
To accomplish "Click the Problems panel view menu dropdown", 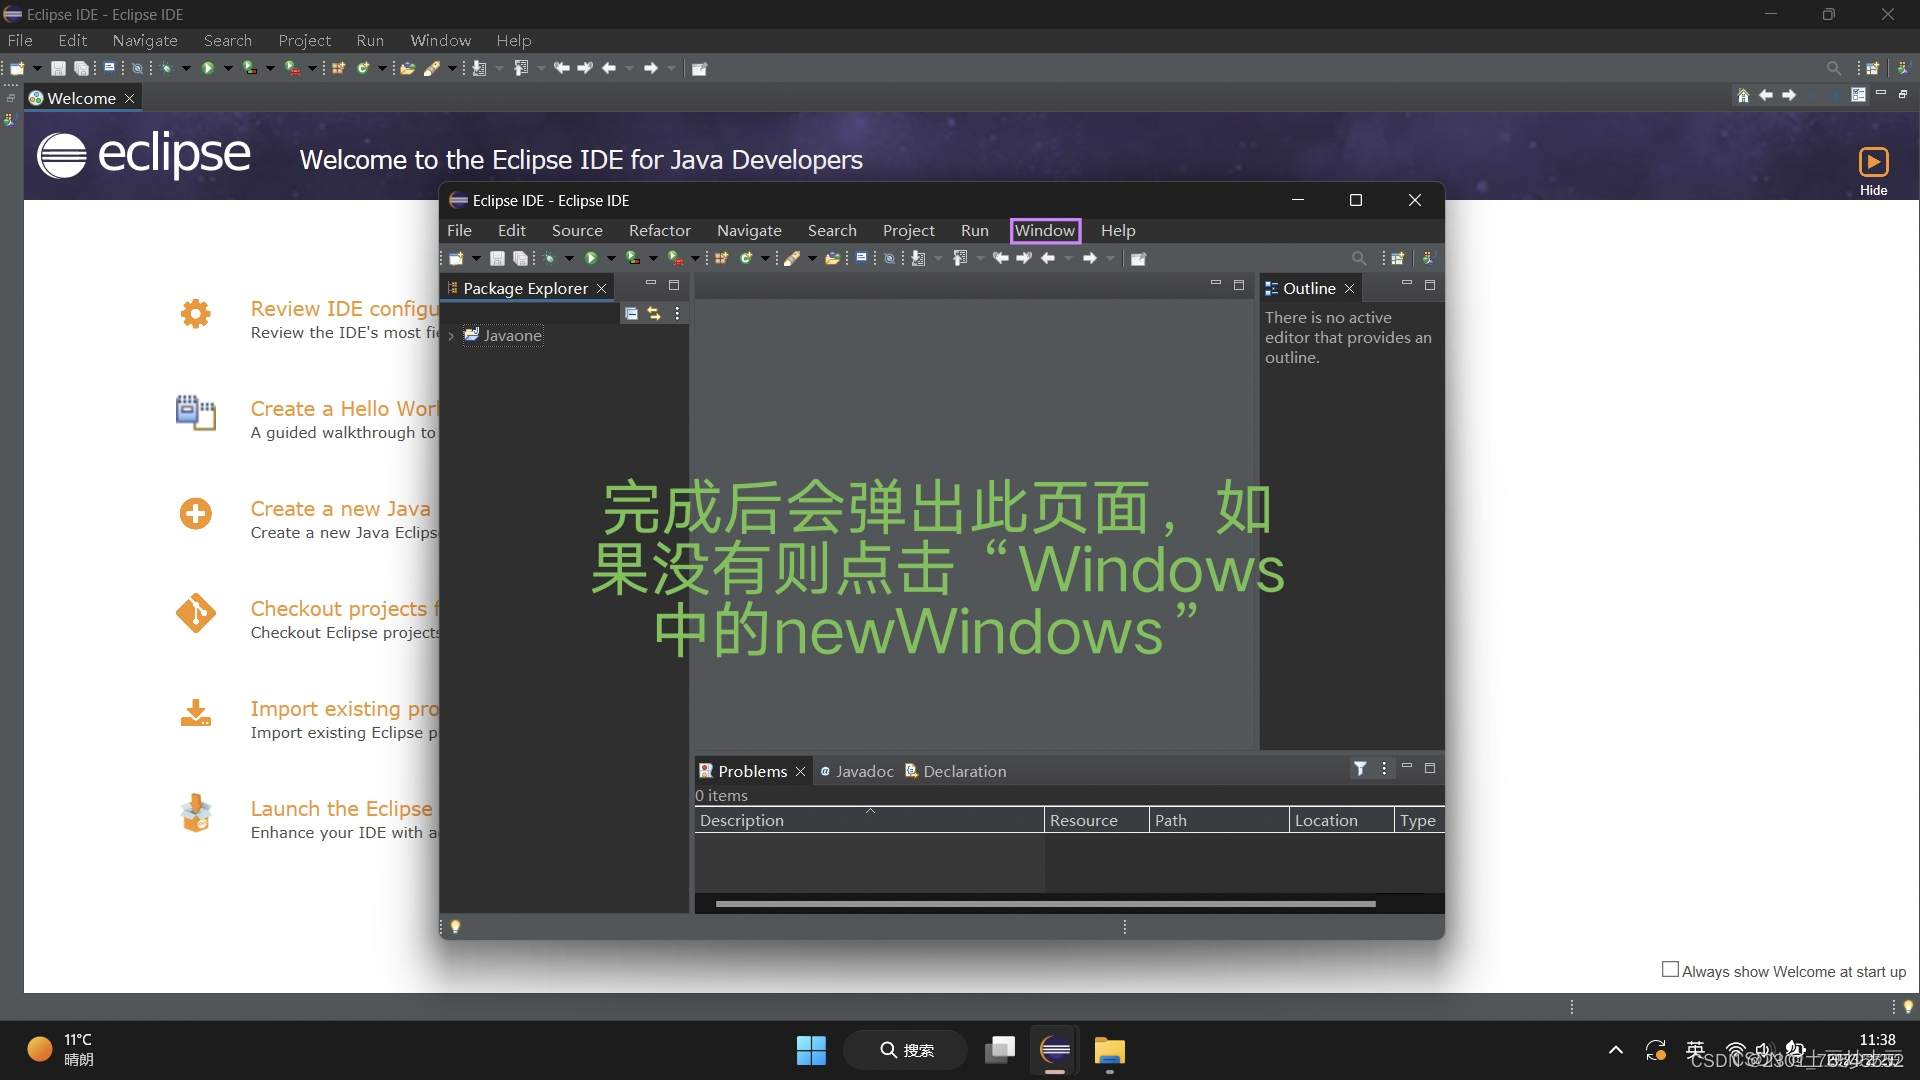I will click(x=1382, y=769).
